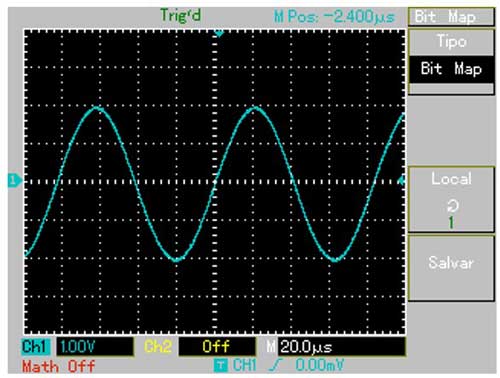Select the Bit Map menu title
This screenshot has width=500, height=378.
coord(451,16)
